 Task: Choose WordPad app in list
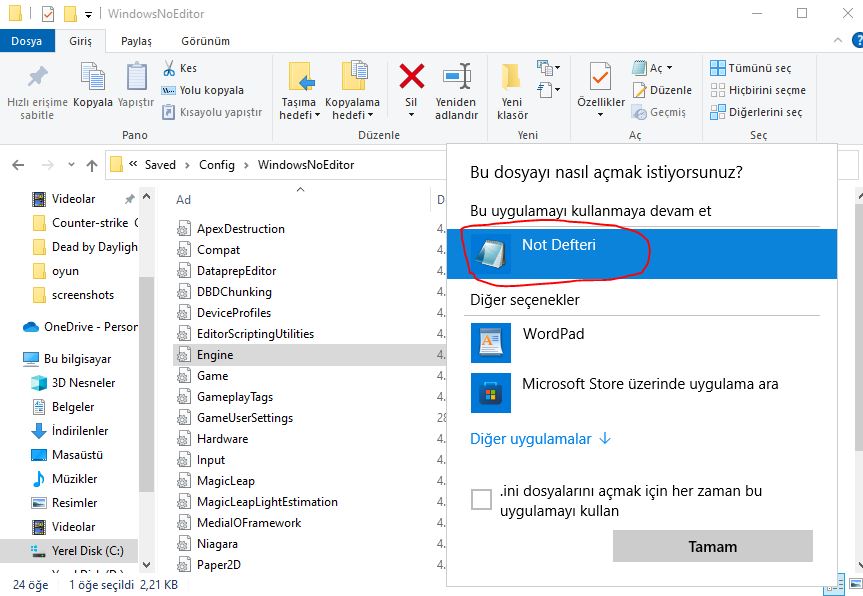coord(642,343)
